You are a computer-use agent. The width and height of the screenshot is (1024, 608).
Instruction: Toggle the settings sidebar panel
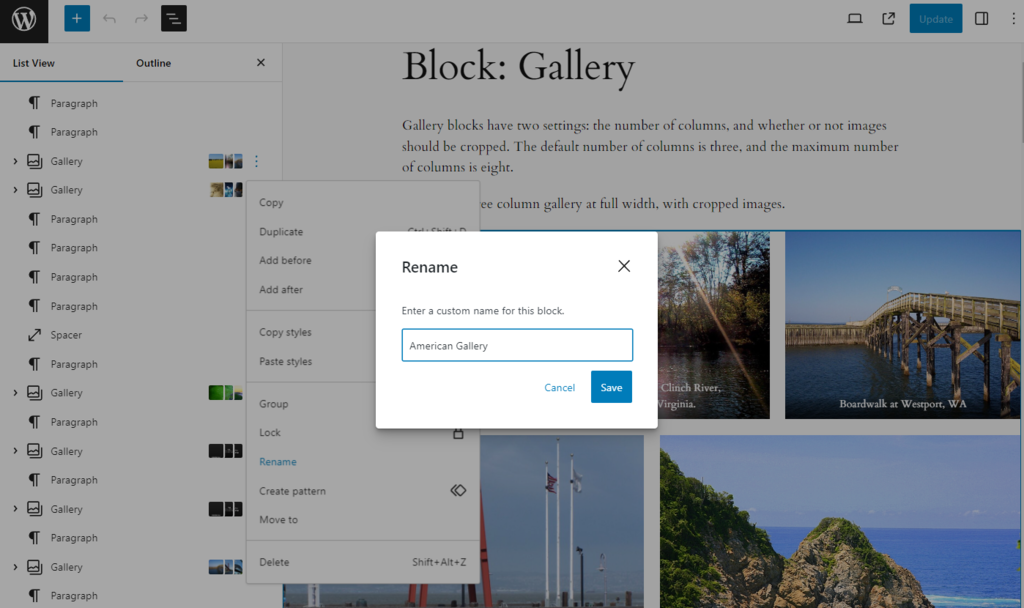[x=981, y=18]
